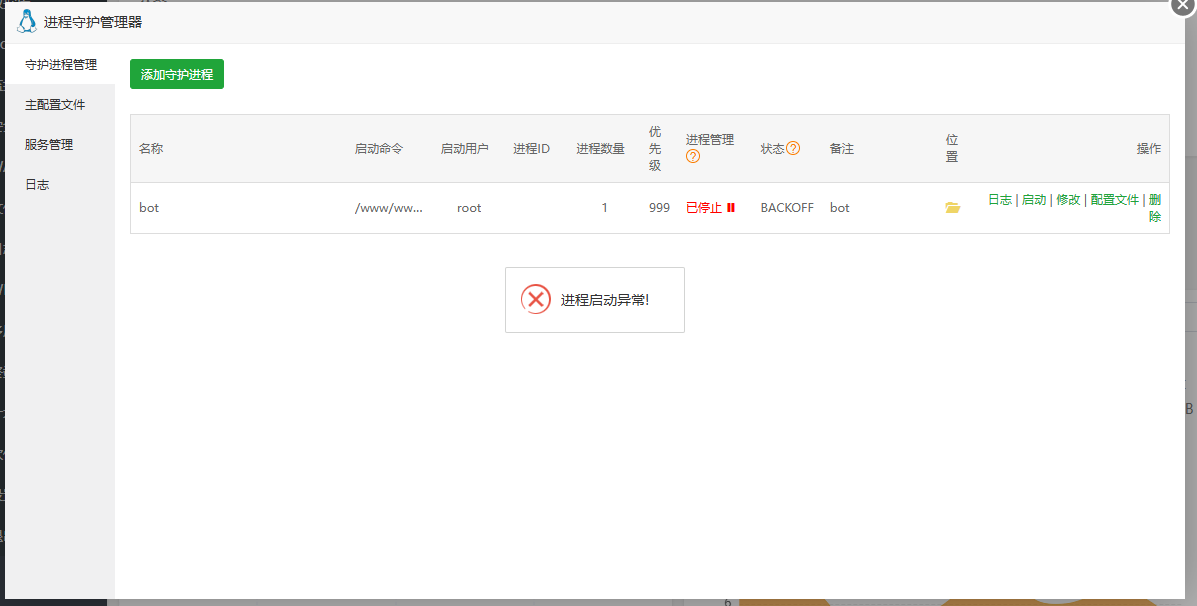Click error icon in 进程启动异常 message
Viewport: 1197px width, 606px height.
pos(536,300)
